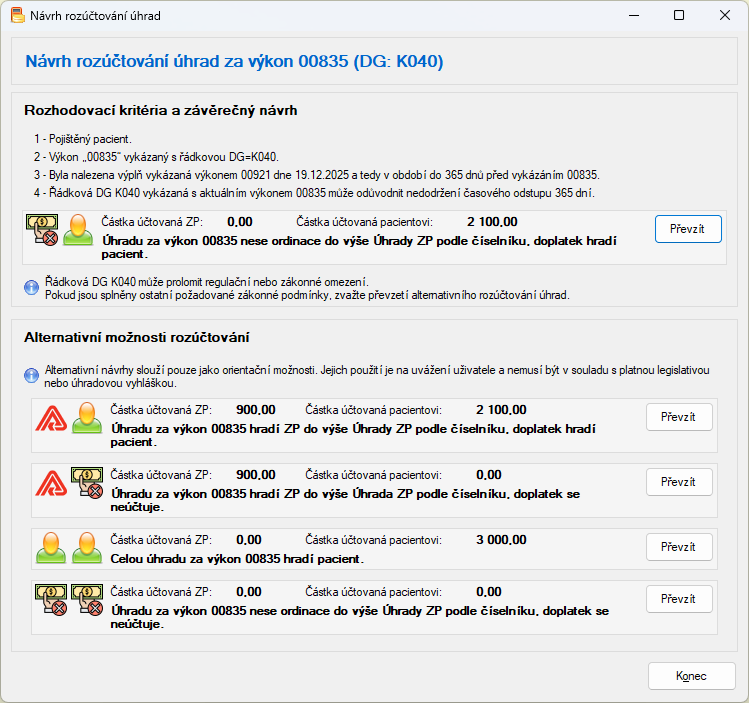The width and height of the screenshot is (749, 703).
Task: Accept the alternative with ZP 900,00 and patient 2 100,00
Action: point(678,417)
